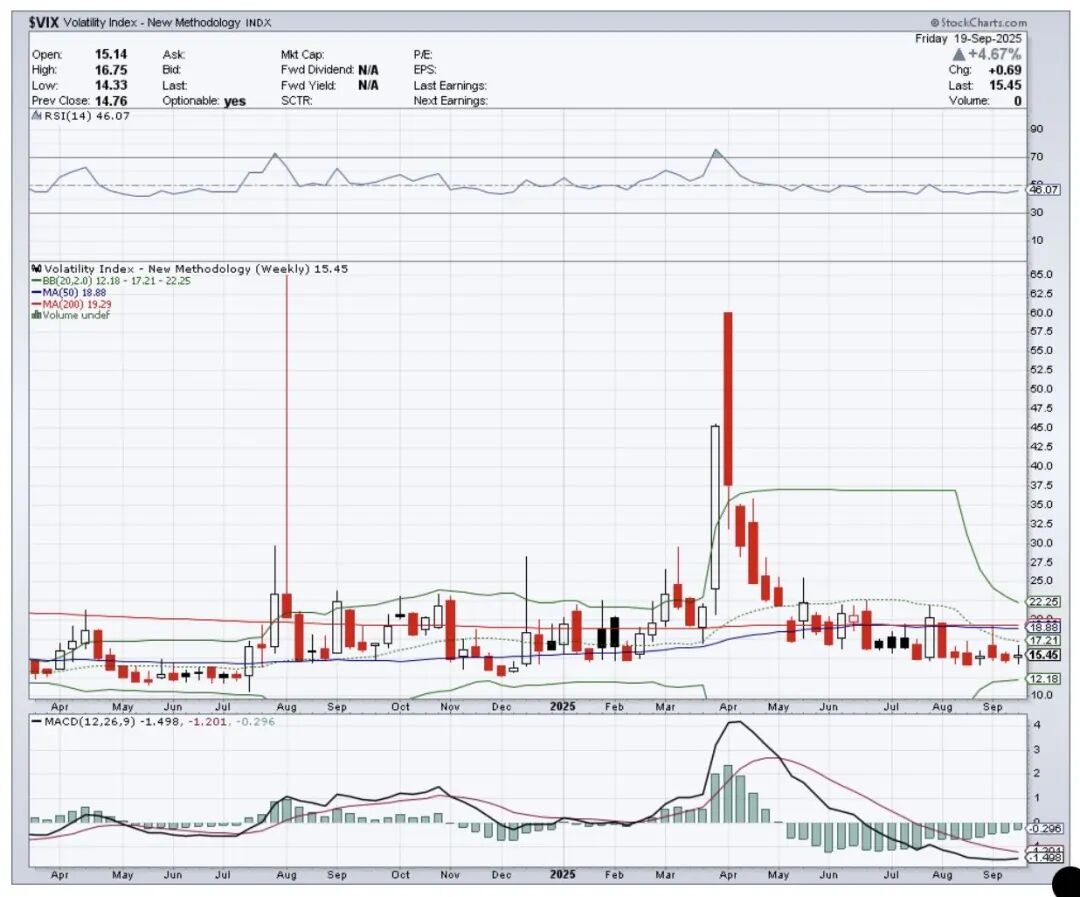Click the MA(50) 18.88 legend entry
1080x897 pixels.
pyautogui.click(x=74, y=293)
